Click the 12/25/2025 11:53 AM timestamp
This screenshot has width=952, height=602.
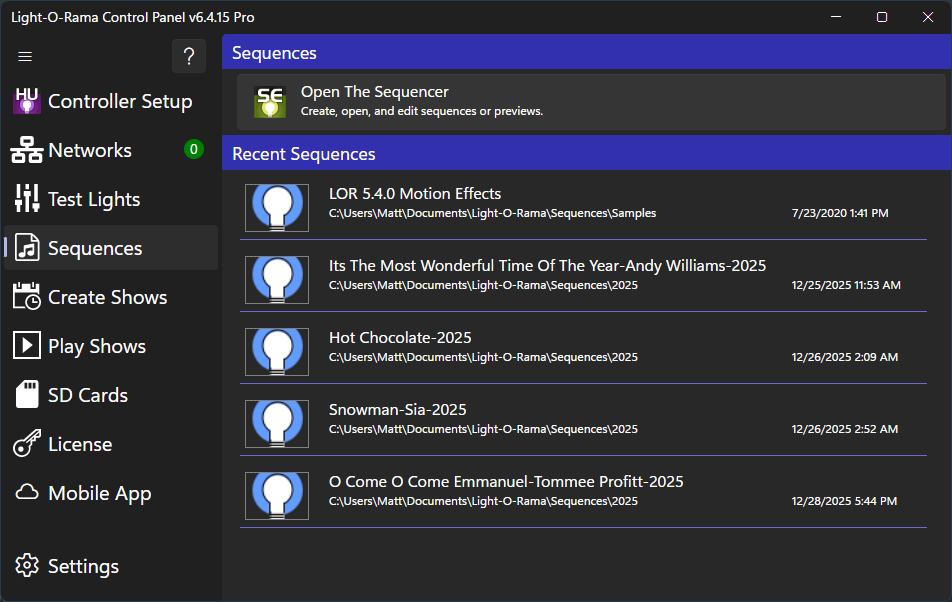pos(846,285)
